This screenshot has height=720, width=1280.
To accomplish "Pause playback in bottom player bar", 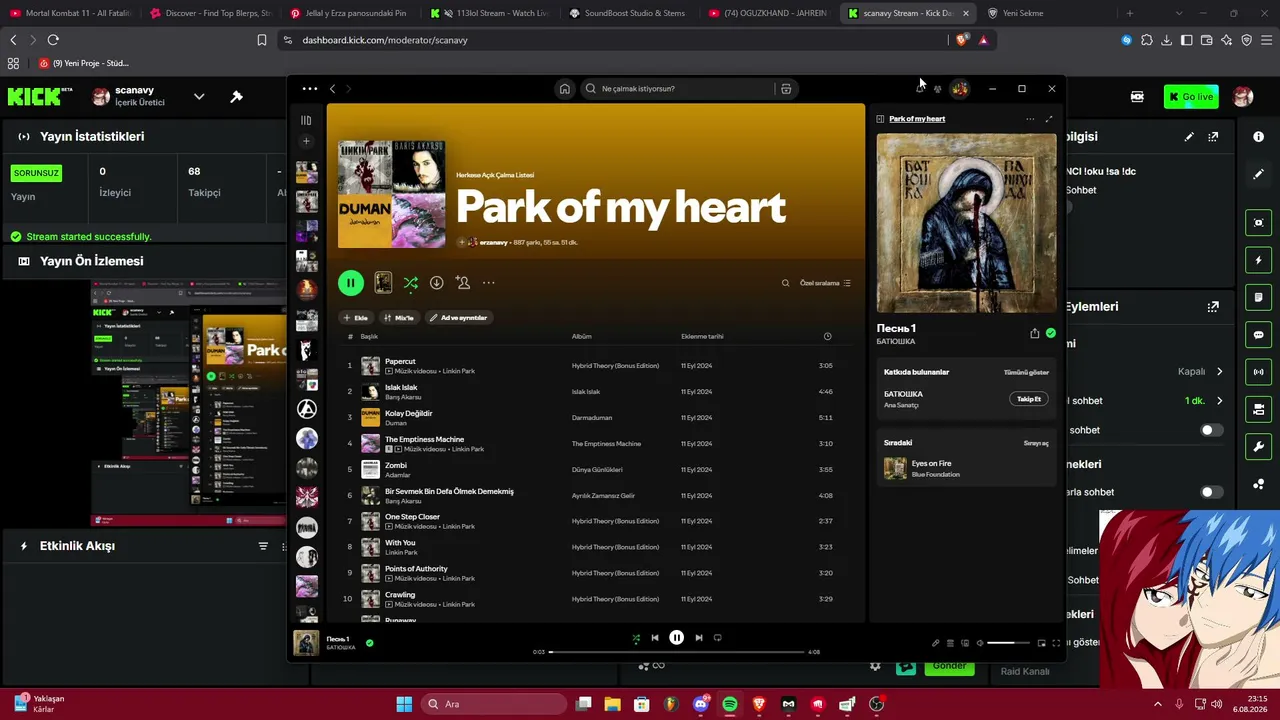I will pyautogui.click(x=677, y=638).
